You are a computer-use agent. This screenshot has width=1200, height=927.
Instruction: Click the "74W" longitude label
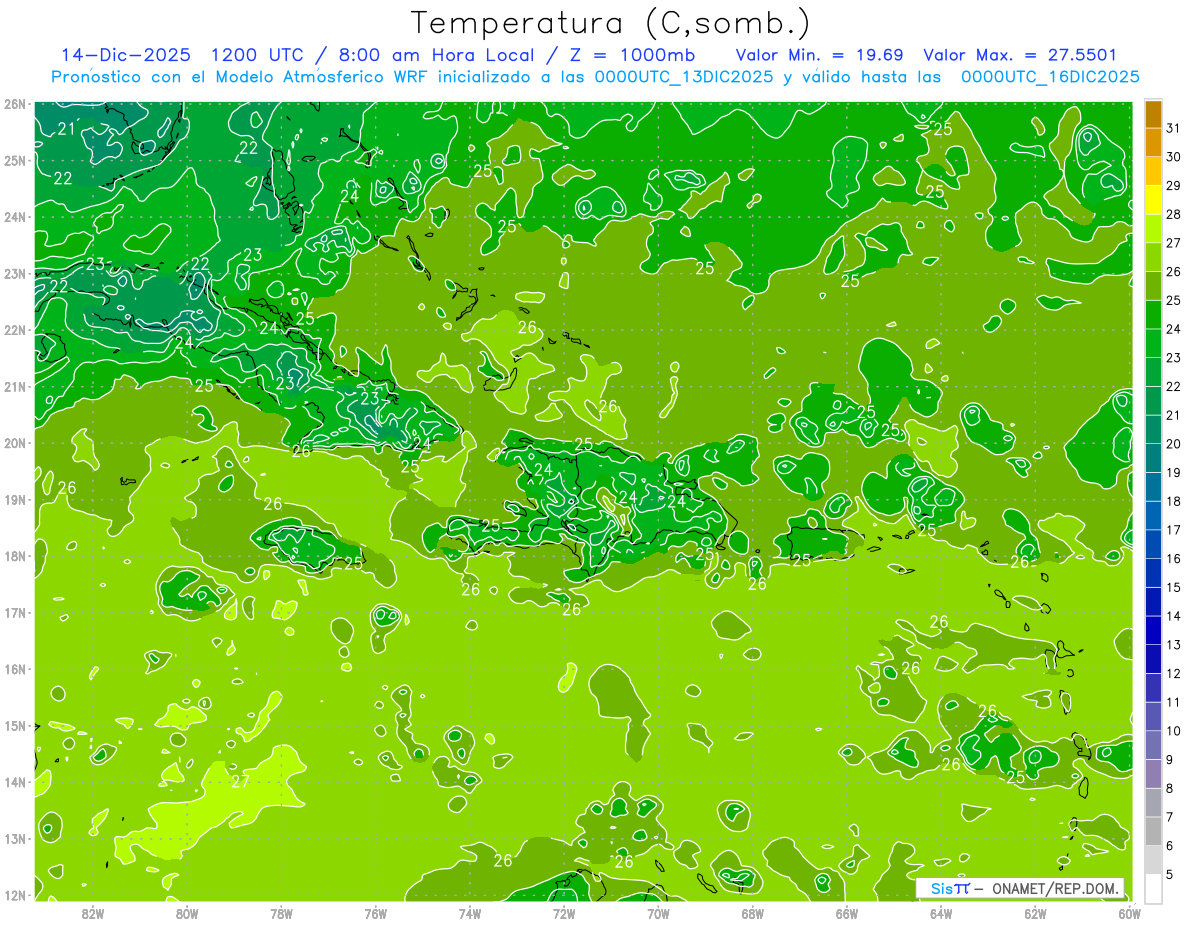[x=470, y=912]
